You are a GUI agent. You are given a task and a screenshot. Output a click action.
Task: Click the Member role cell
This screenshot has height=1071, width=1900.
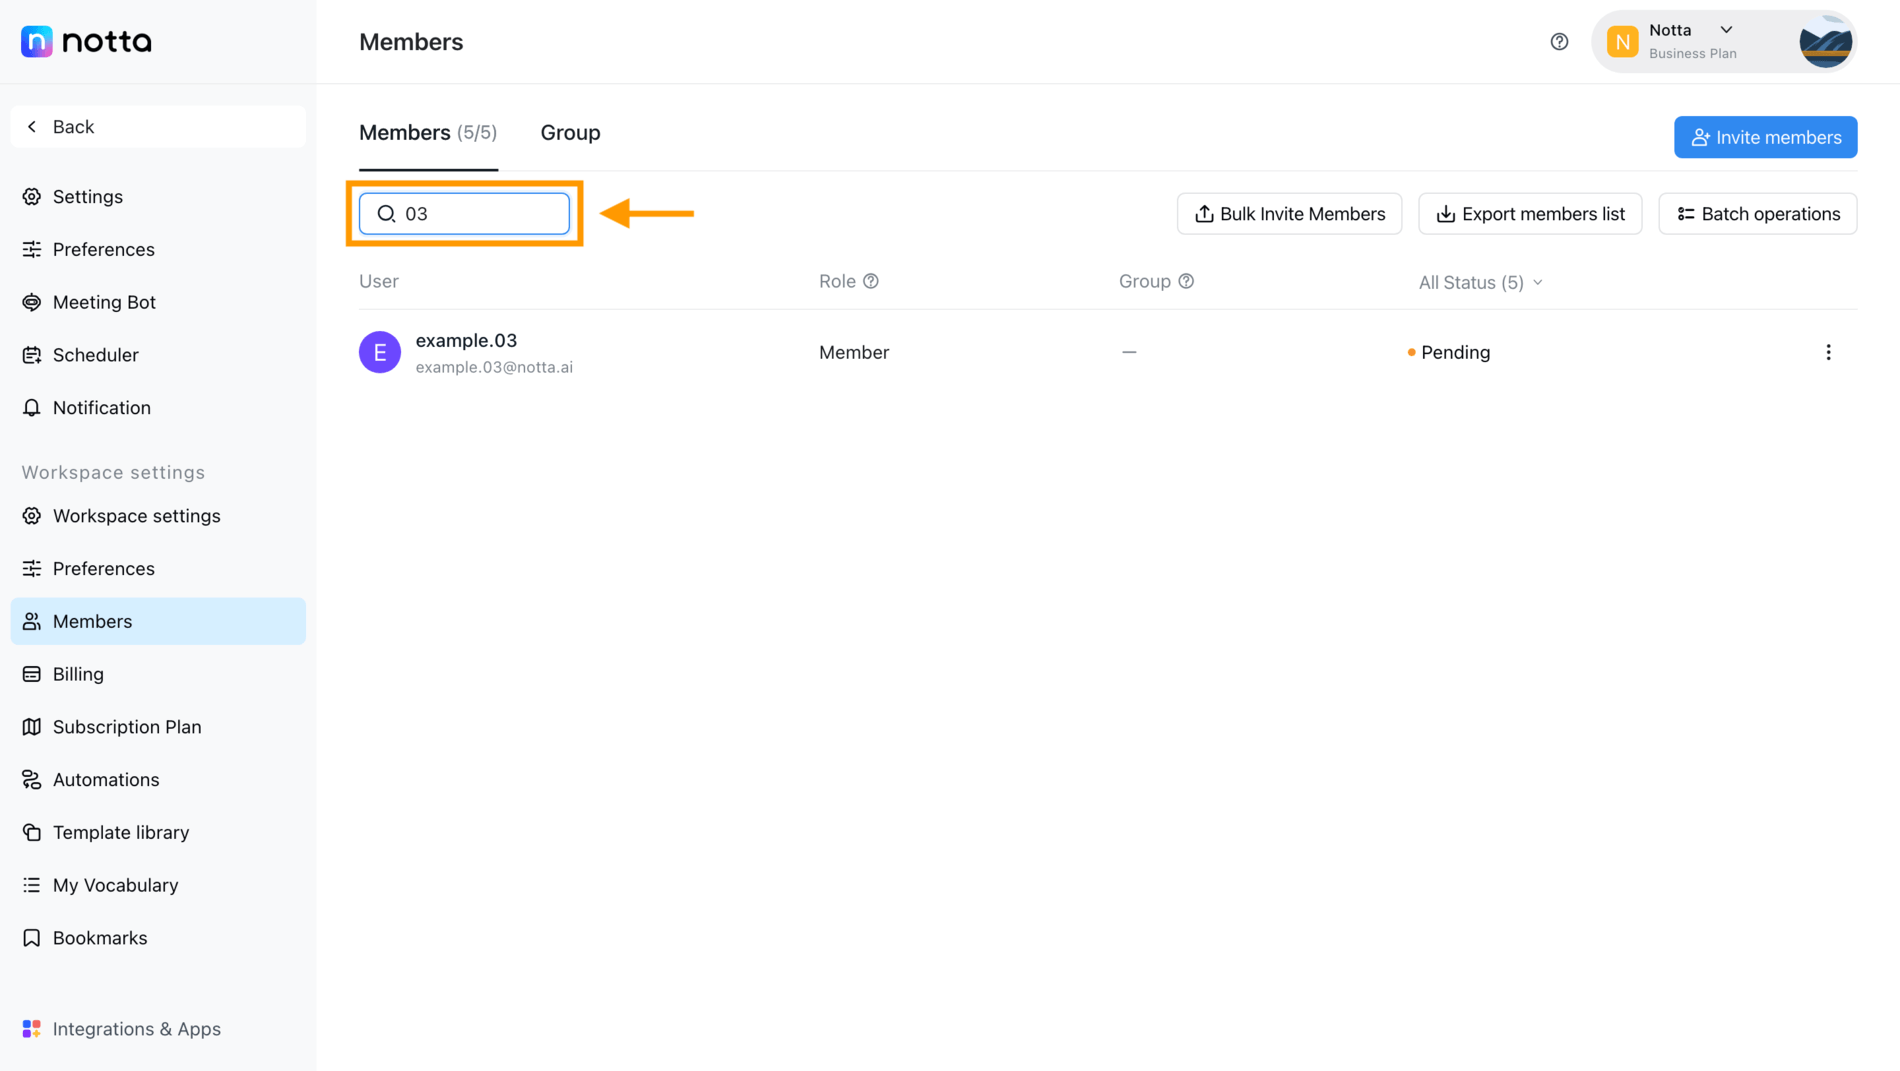[x=854, y=352]
